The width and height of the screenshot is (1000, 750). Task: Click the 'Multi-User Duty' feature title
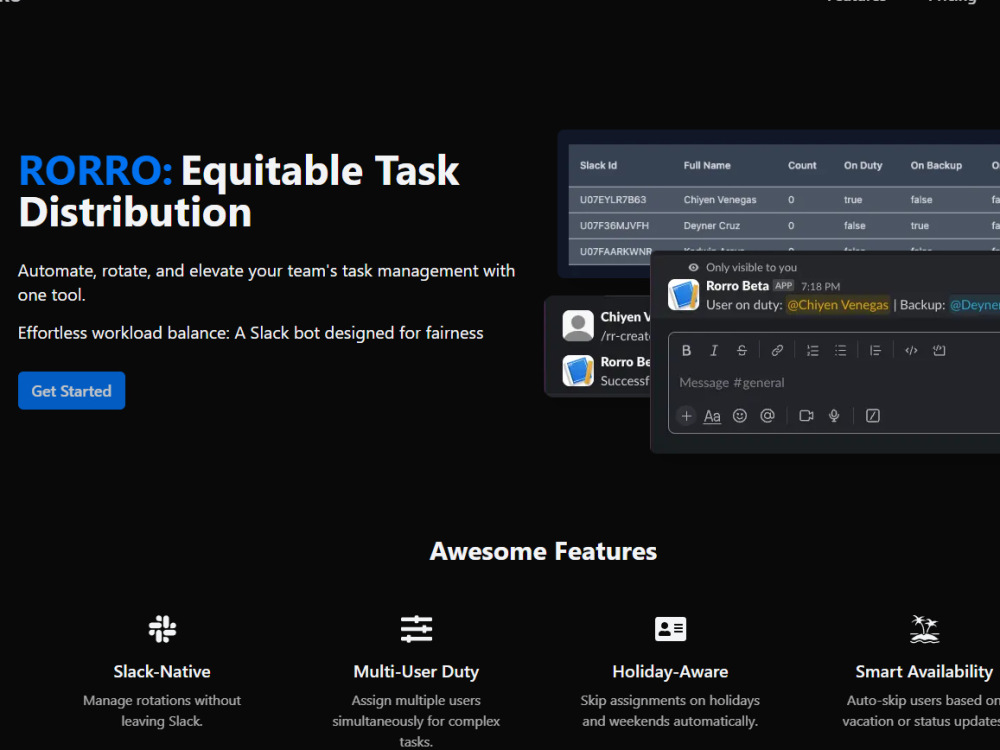coord(416,672)
